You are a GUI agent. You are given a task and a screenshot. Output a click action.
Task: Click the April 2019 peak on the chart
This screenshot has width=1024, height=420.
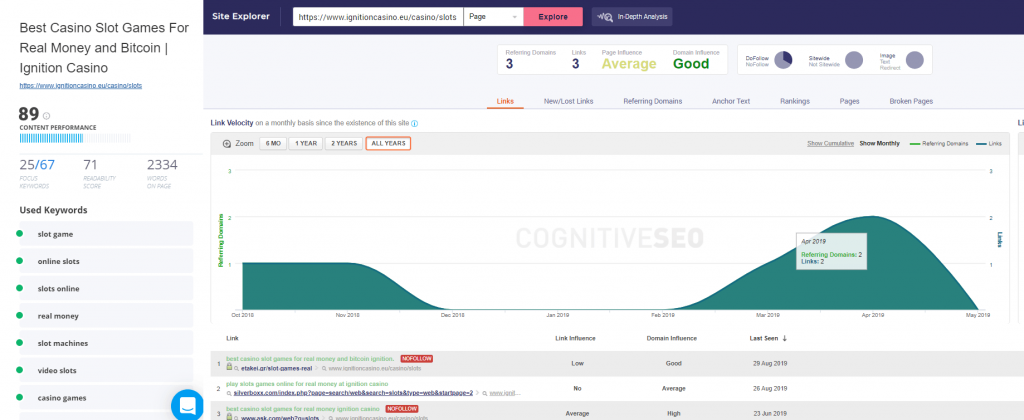[871, 217]
